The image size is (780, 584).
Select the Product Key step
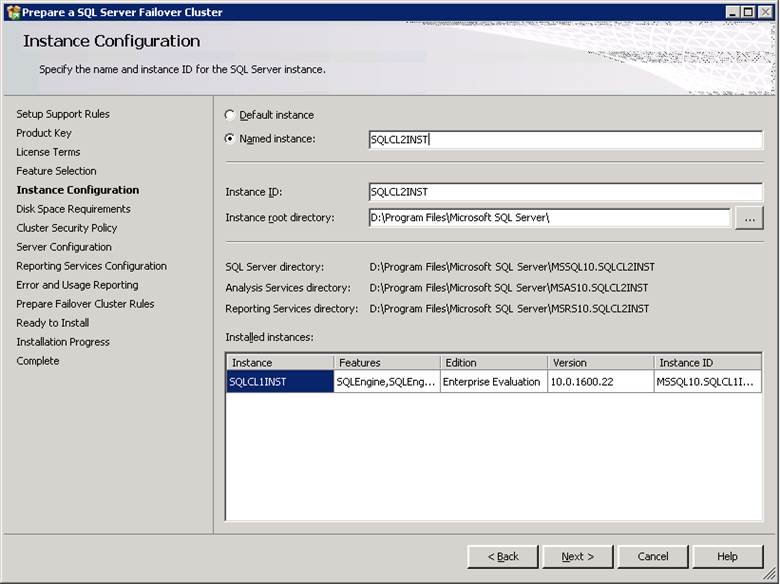tap(44, 133)
